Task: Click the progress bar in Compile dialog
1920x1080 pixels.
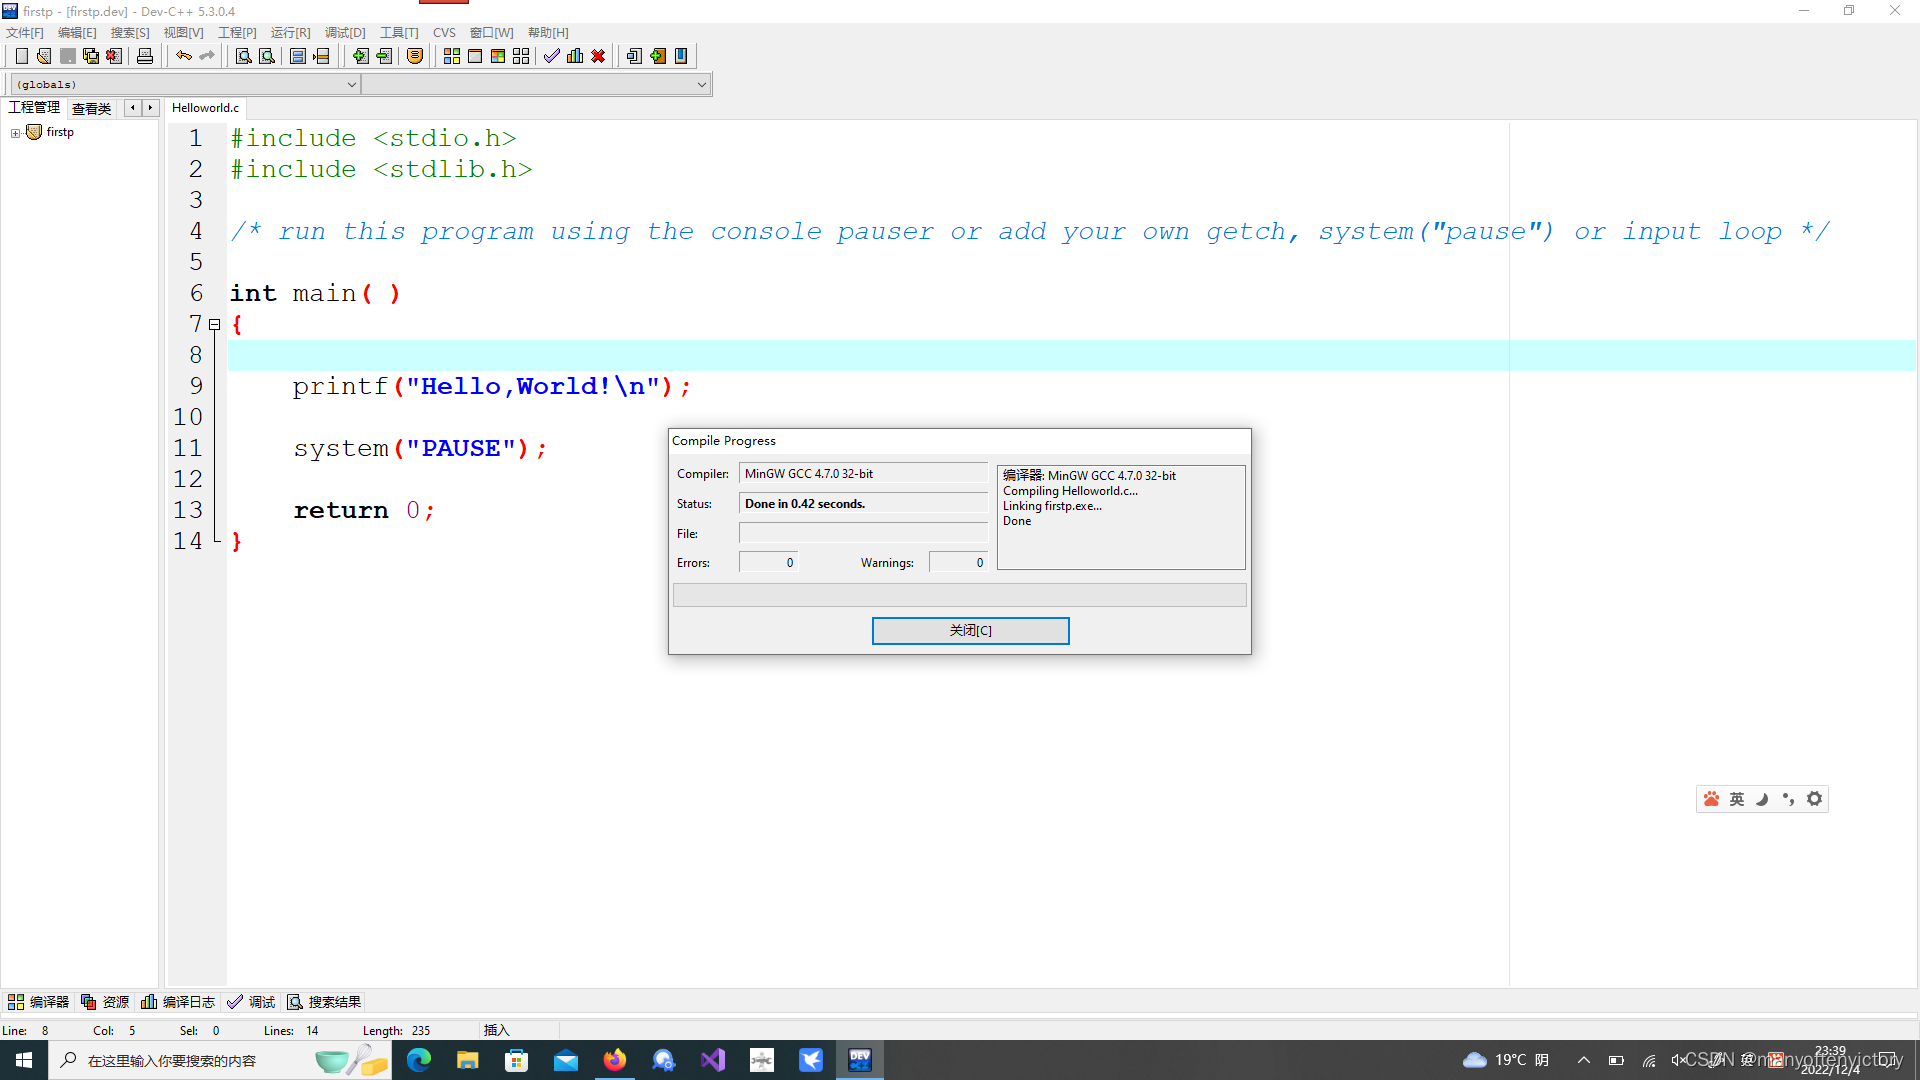Action: click(x=959, y=593)
